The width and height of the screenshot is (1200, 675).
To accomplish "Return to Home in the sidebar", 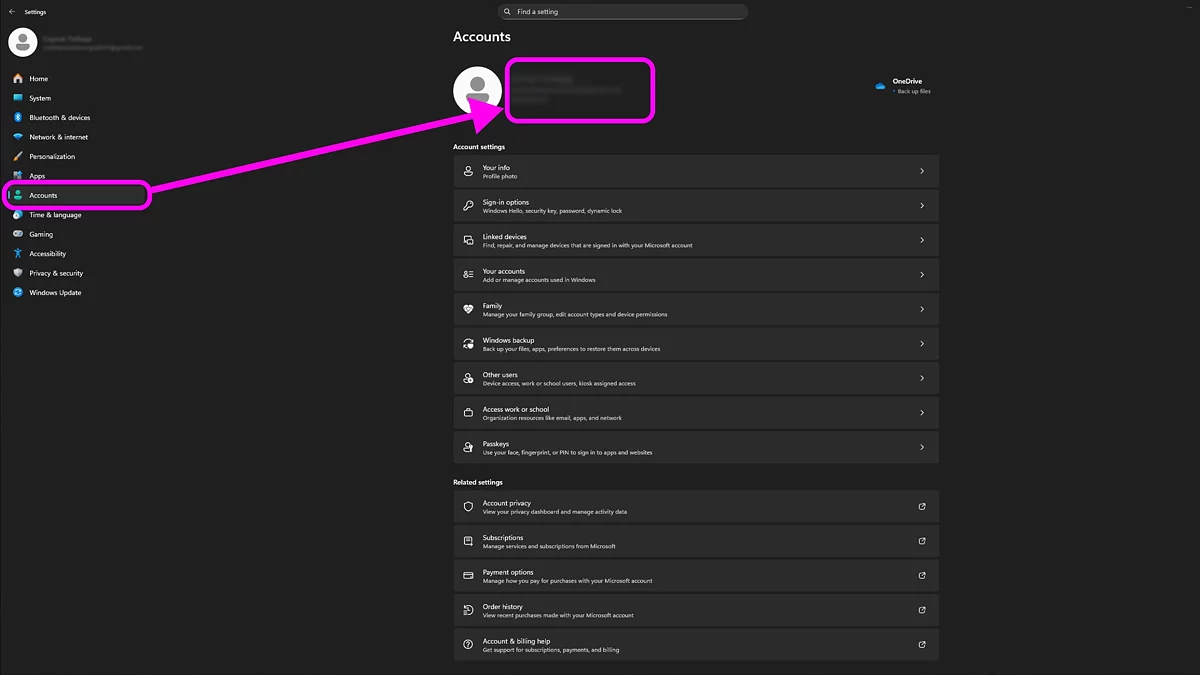I will (36, 78).
